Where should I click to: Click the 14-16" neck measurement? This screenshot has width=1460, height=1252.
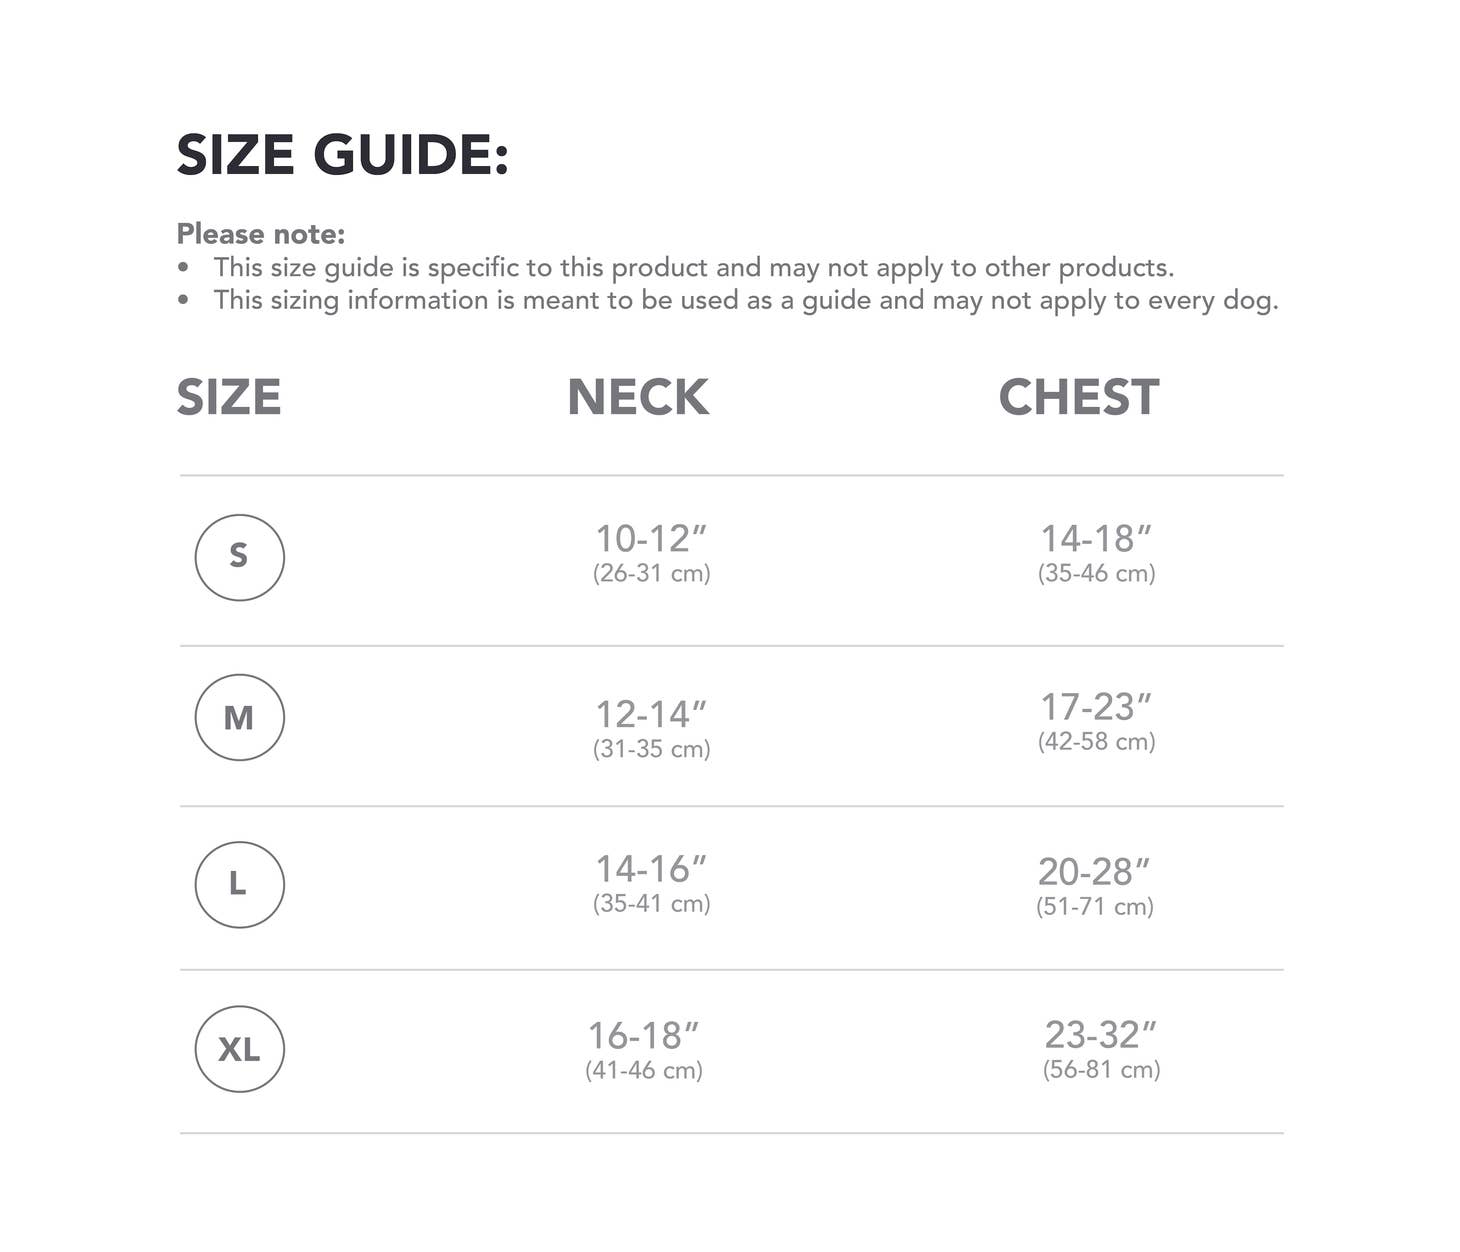click(651, 869)
